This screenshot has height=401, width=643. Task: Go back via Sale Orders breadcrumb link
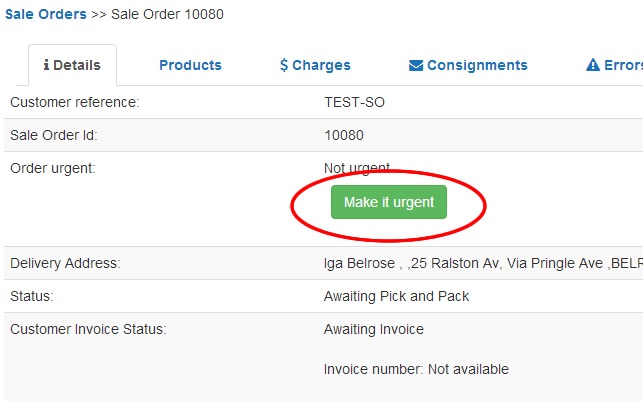(46, 14)
